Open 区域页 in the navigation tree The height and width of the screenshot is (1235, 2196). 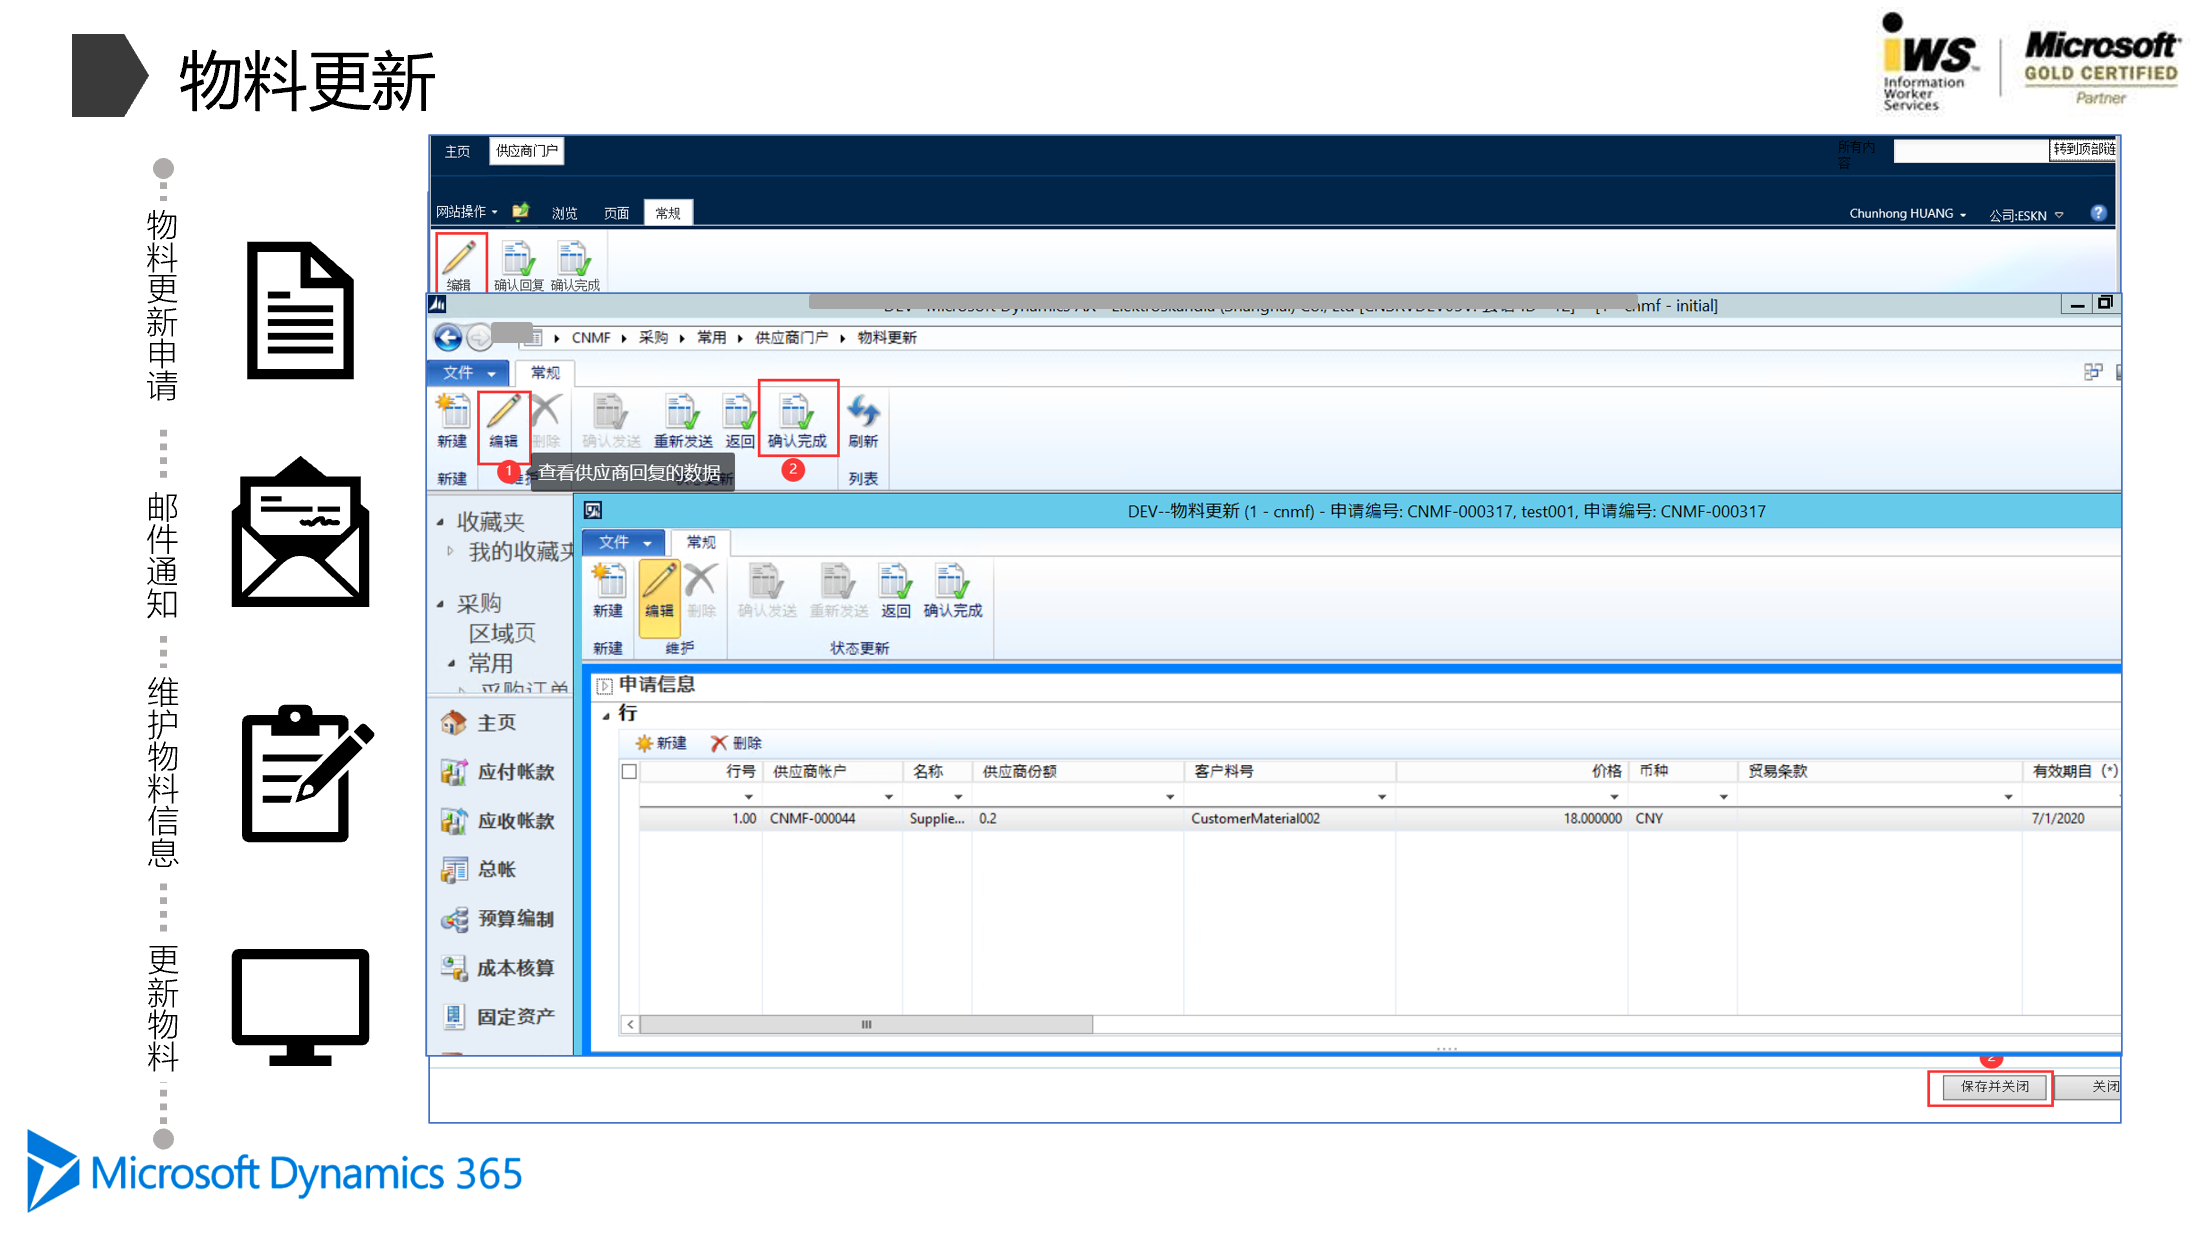coord(502,634)
